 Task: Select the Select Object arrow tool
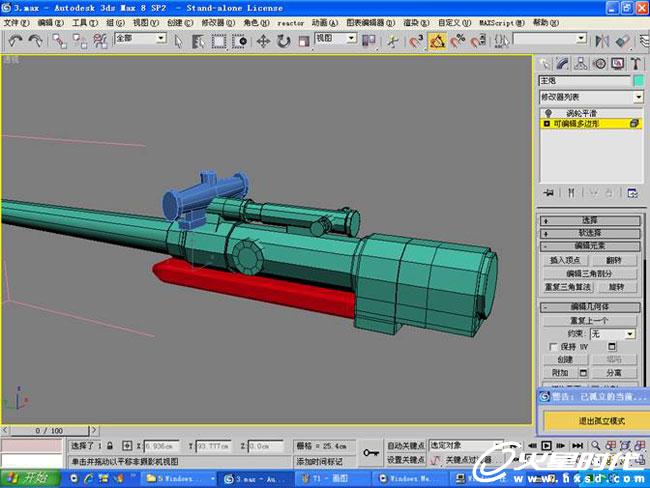178,41
